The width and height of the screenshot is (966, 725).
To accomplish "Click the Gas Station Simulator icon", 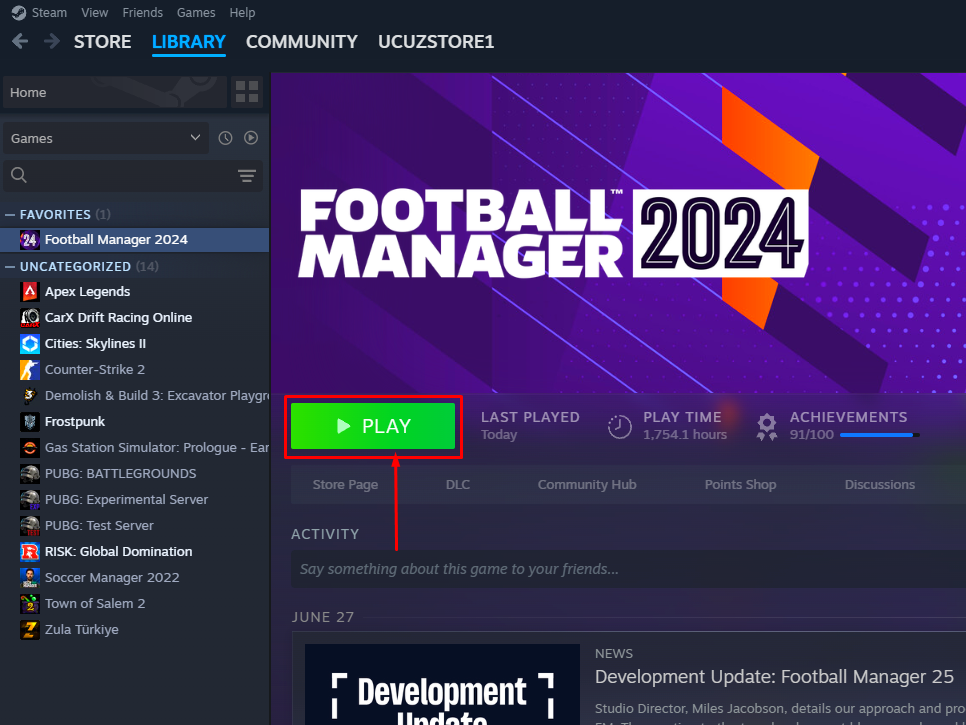I will [30, 448].
